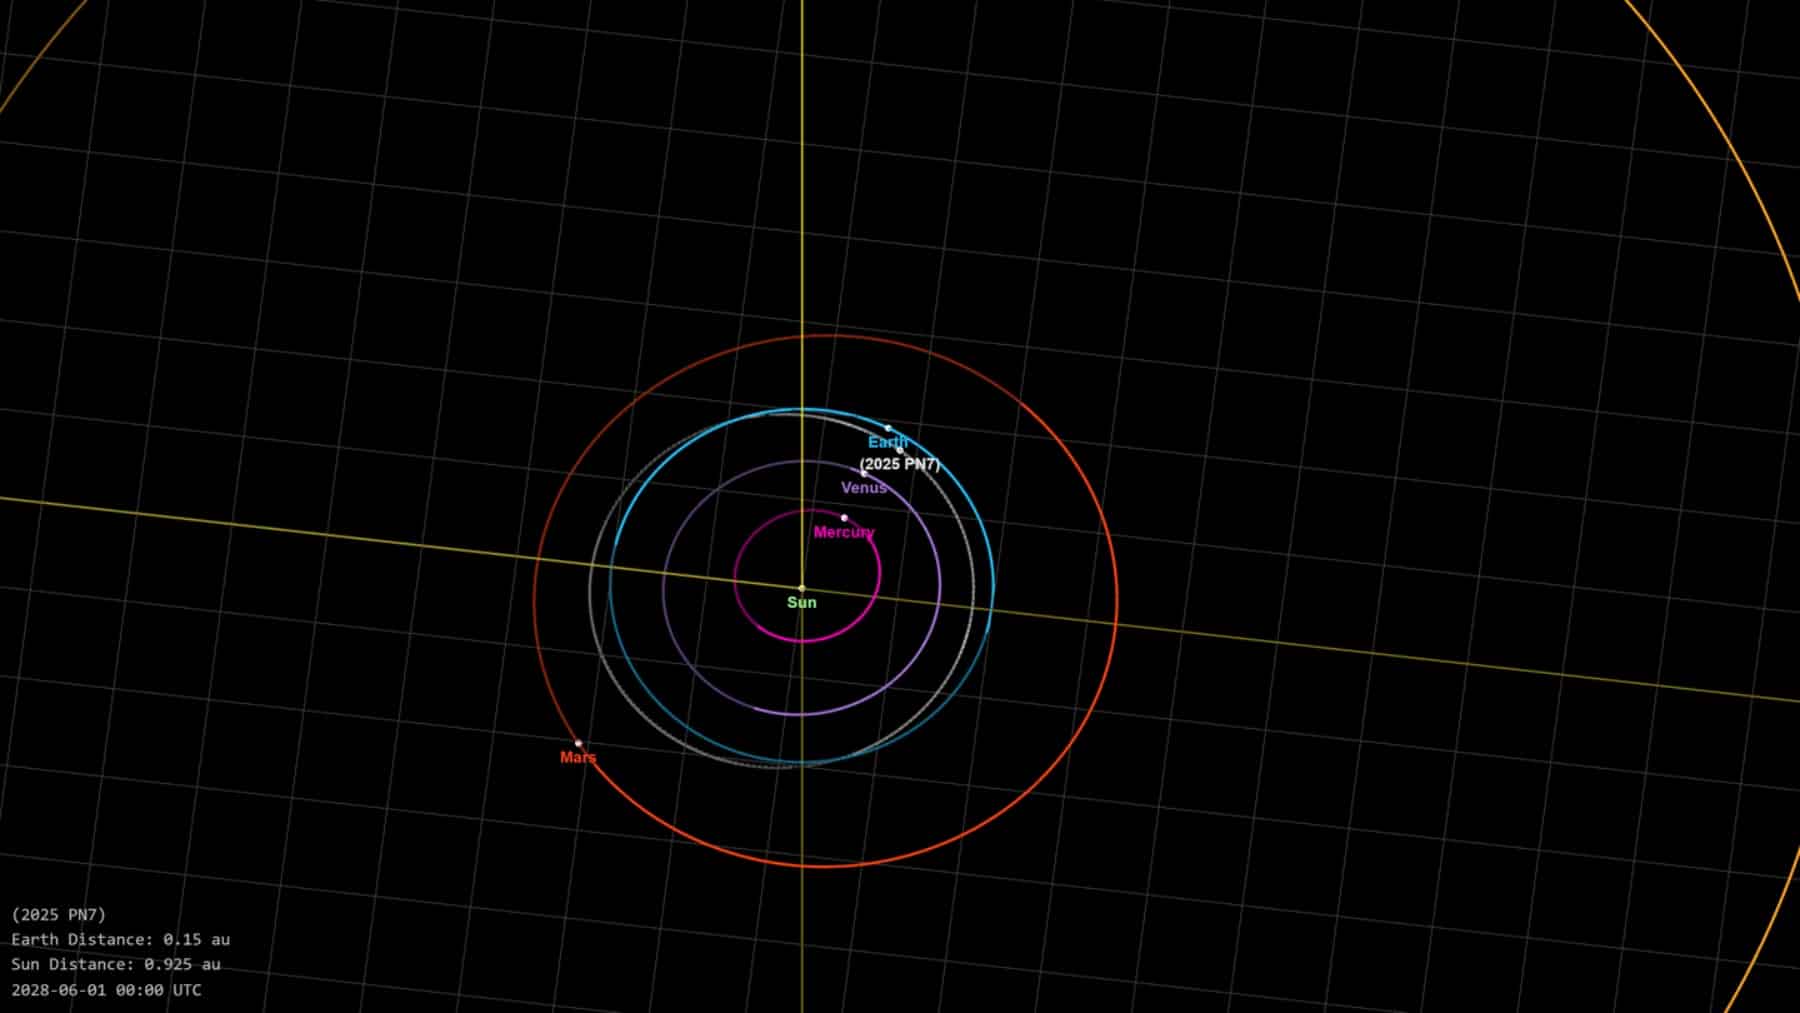Select the Sun marker at the center
The width and height of the screenshot is (1800, 1013).
point(804,587)
